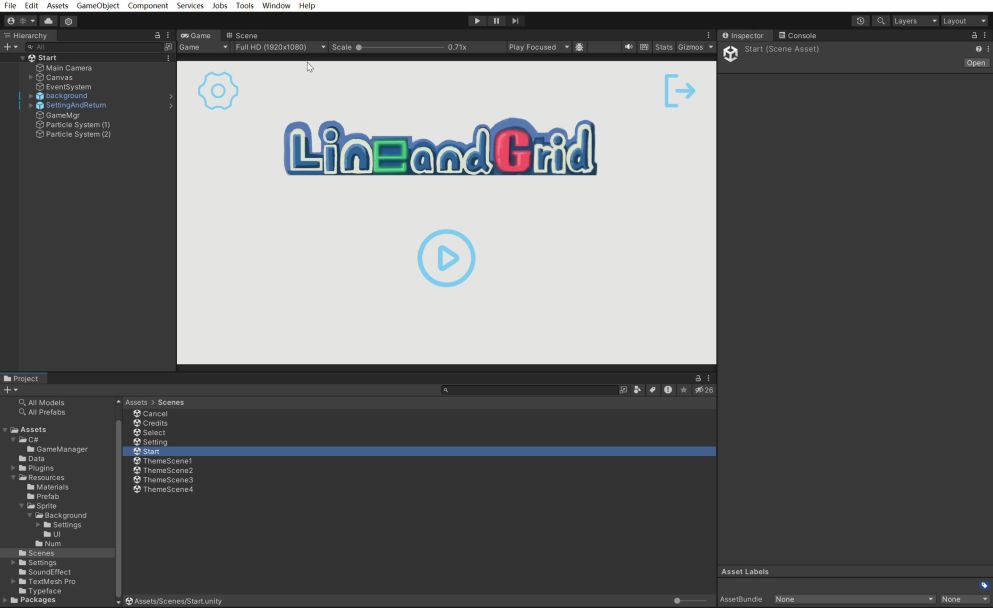
Task: Open the Layers dropdown
Action: click(914, 21)
